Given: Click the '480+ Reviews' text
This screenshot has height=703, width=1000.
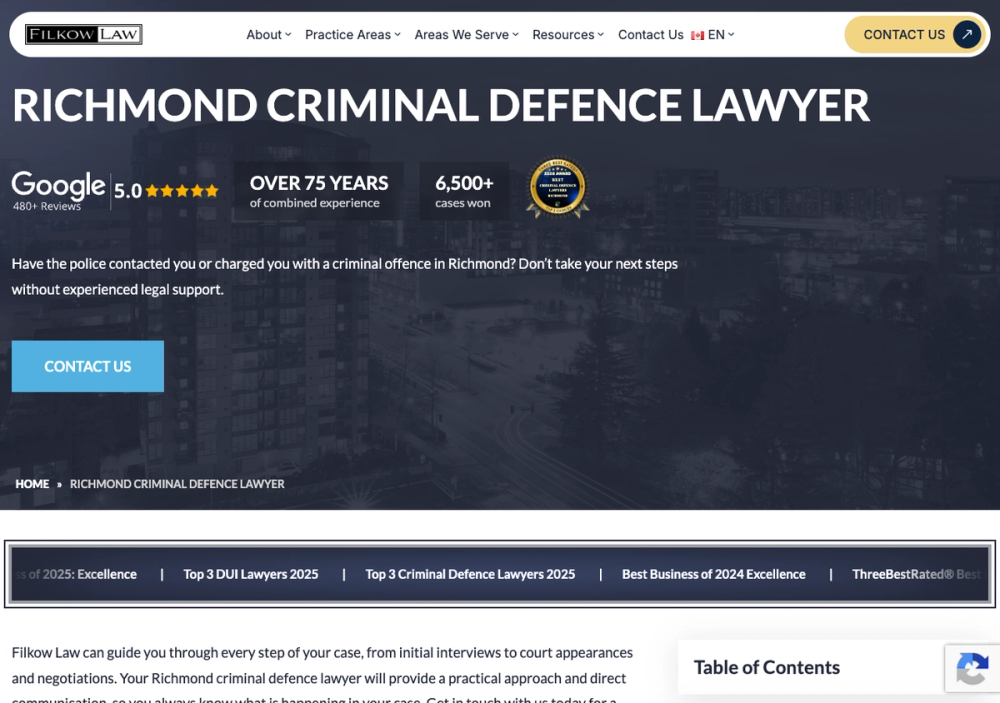Looking at the screenshot, I should 47,206.
